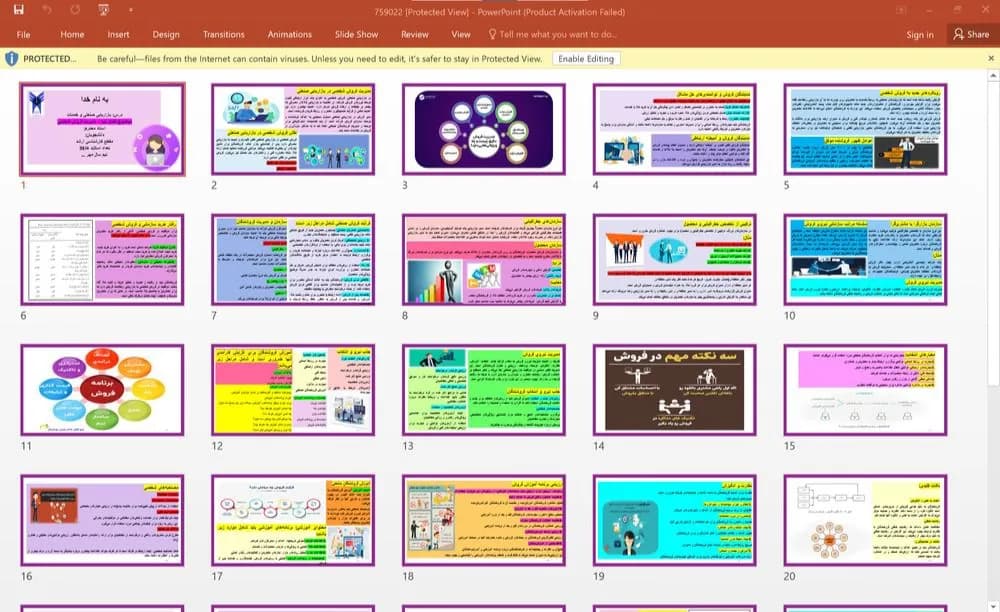Screen dimensions: 1000x612
Task: Select slide 8 with bar chart figure
Action: pyautogui.click(x=483, y=259)
